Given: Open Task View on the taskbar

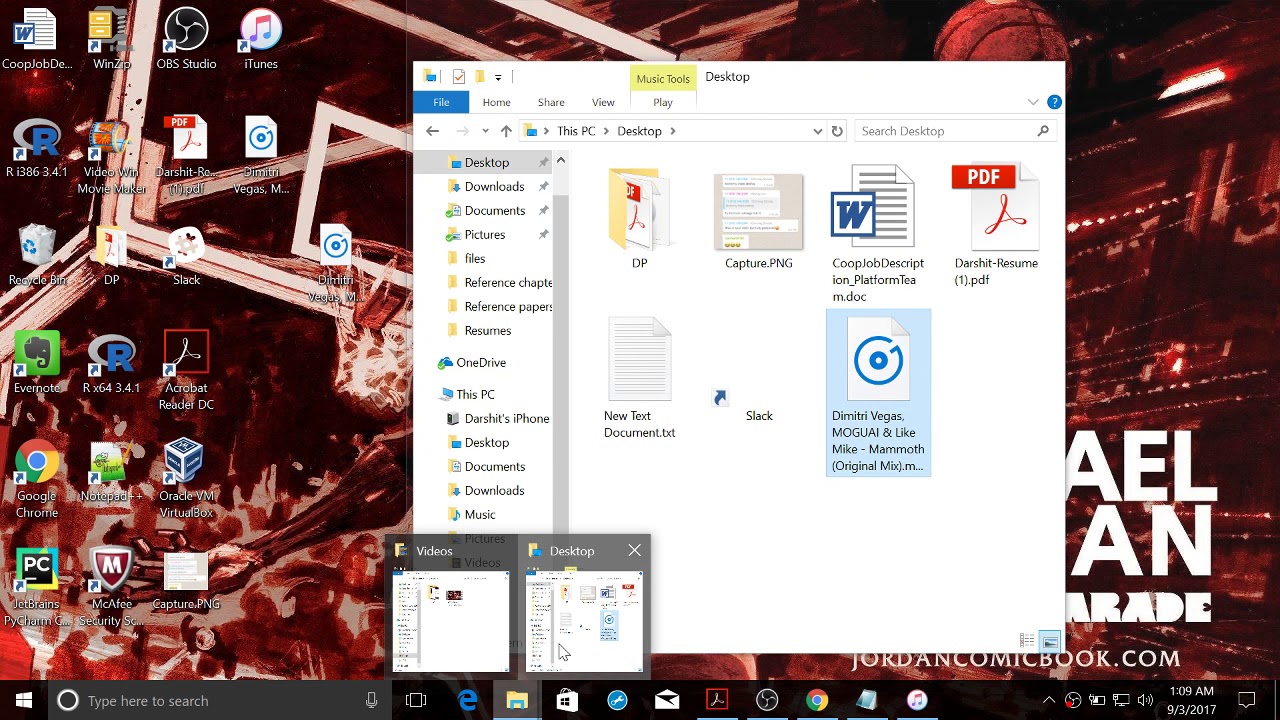Looking at the screenshot, I should point(416,701).
